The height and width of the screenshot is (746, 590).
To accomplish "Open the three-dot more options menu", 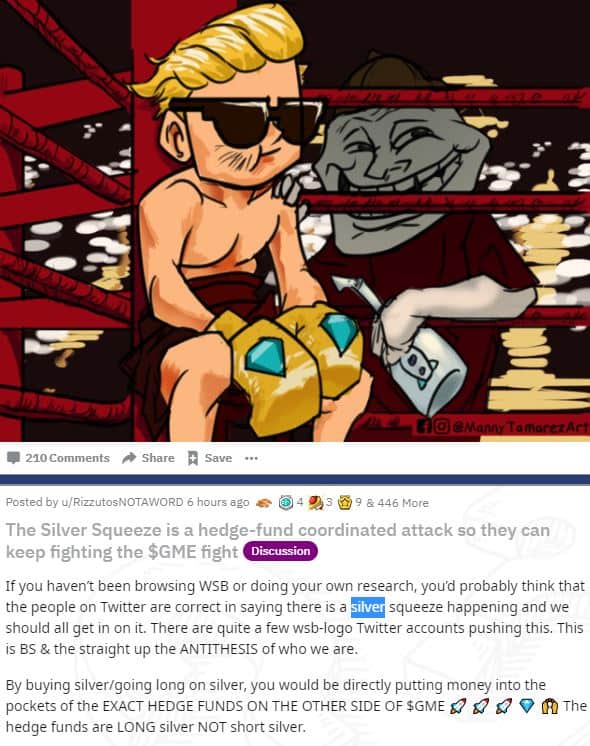I will click(x=251, y=458).
